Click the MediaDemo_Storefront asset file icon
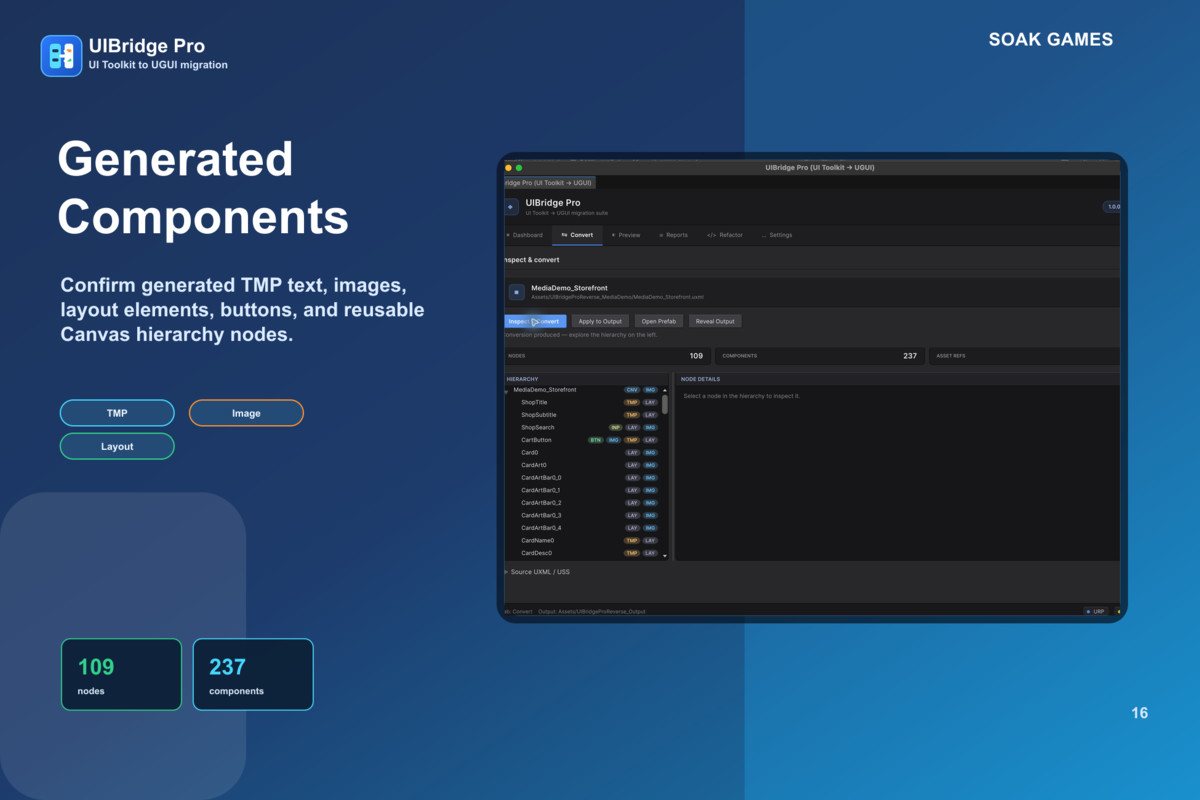The height and width of the screenshot is (800, 1200). pyautogui.click(x=516, y=292)
